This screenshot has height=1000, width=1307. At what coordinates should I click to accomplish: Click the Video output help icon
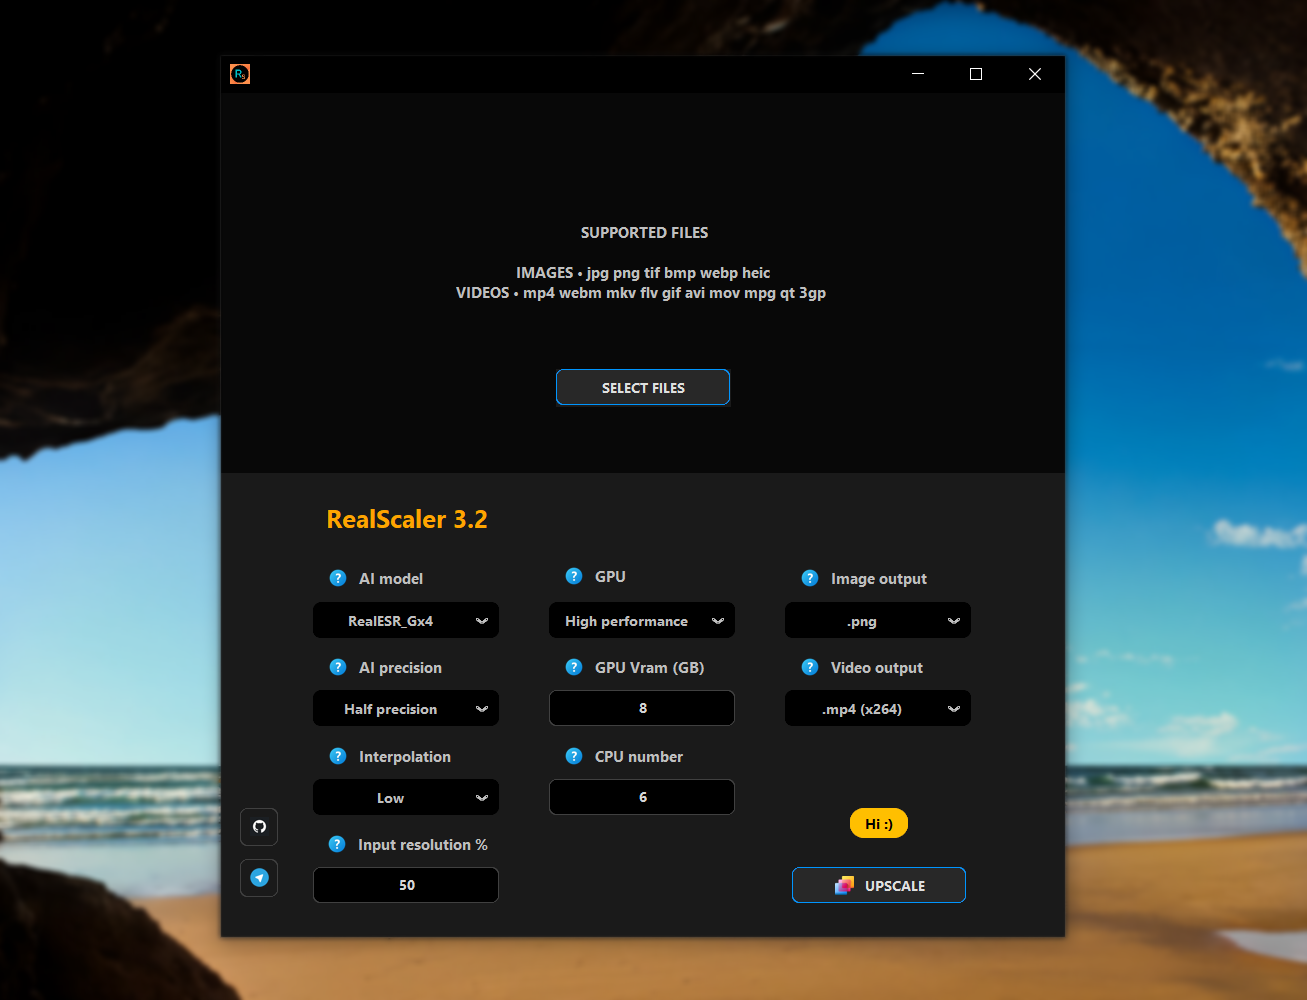(x=809, y=667)
